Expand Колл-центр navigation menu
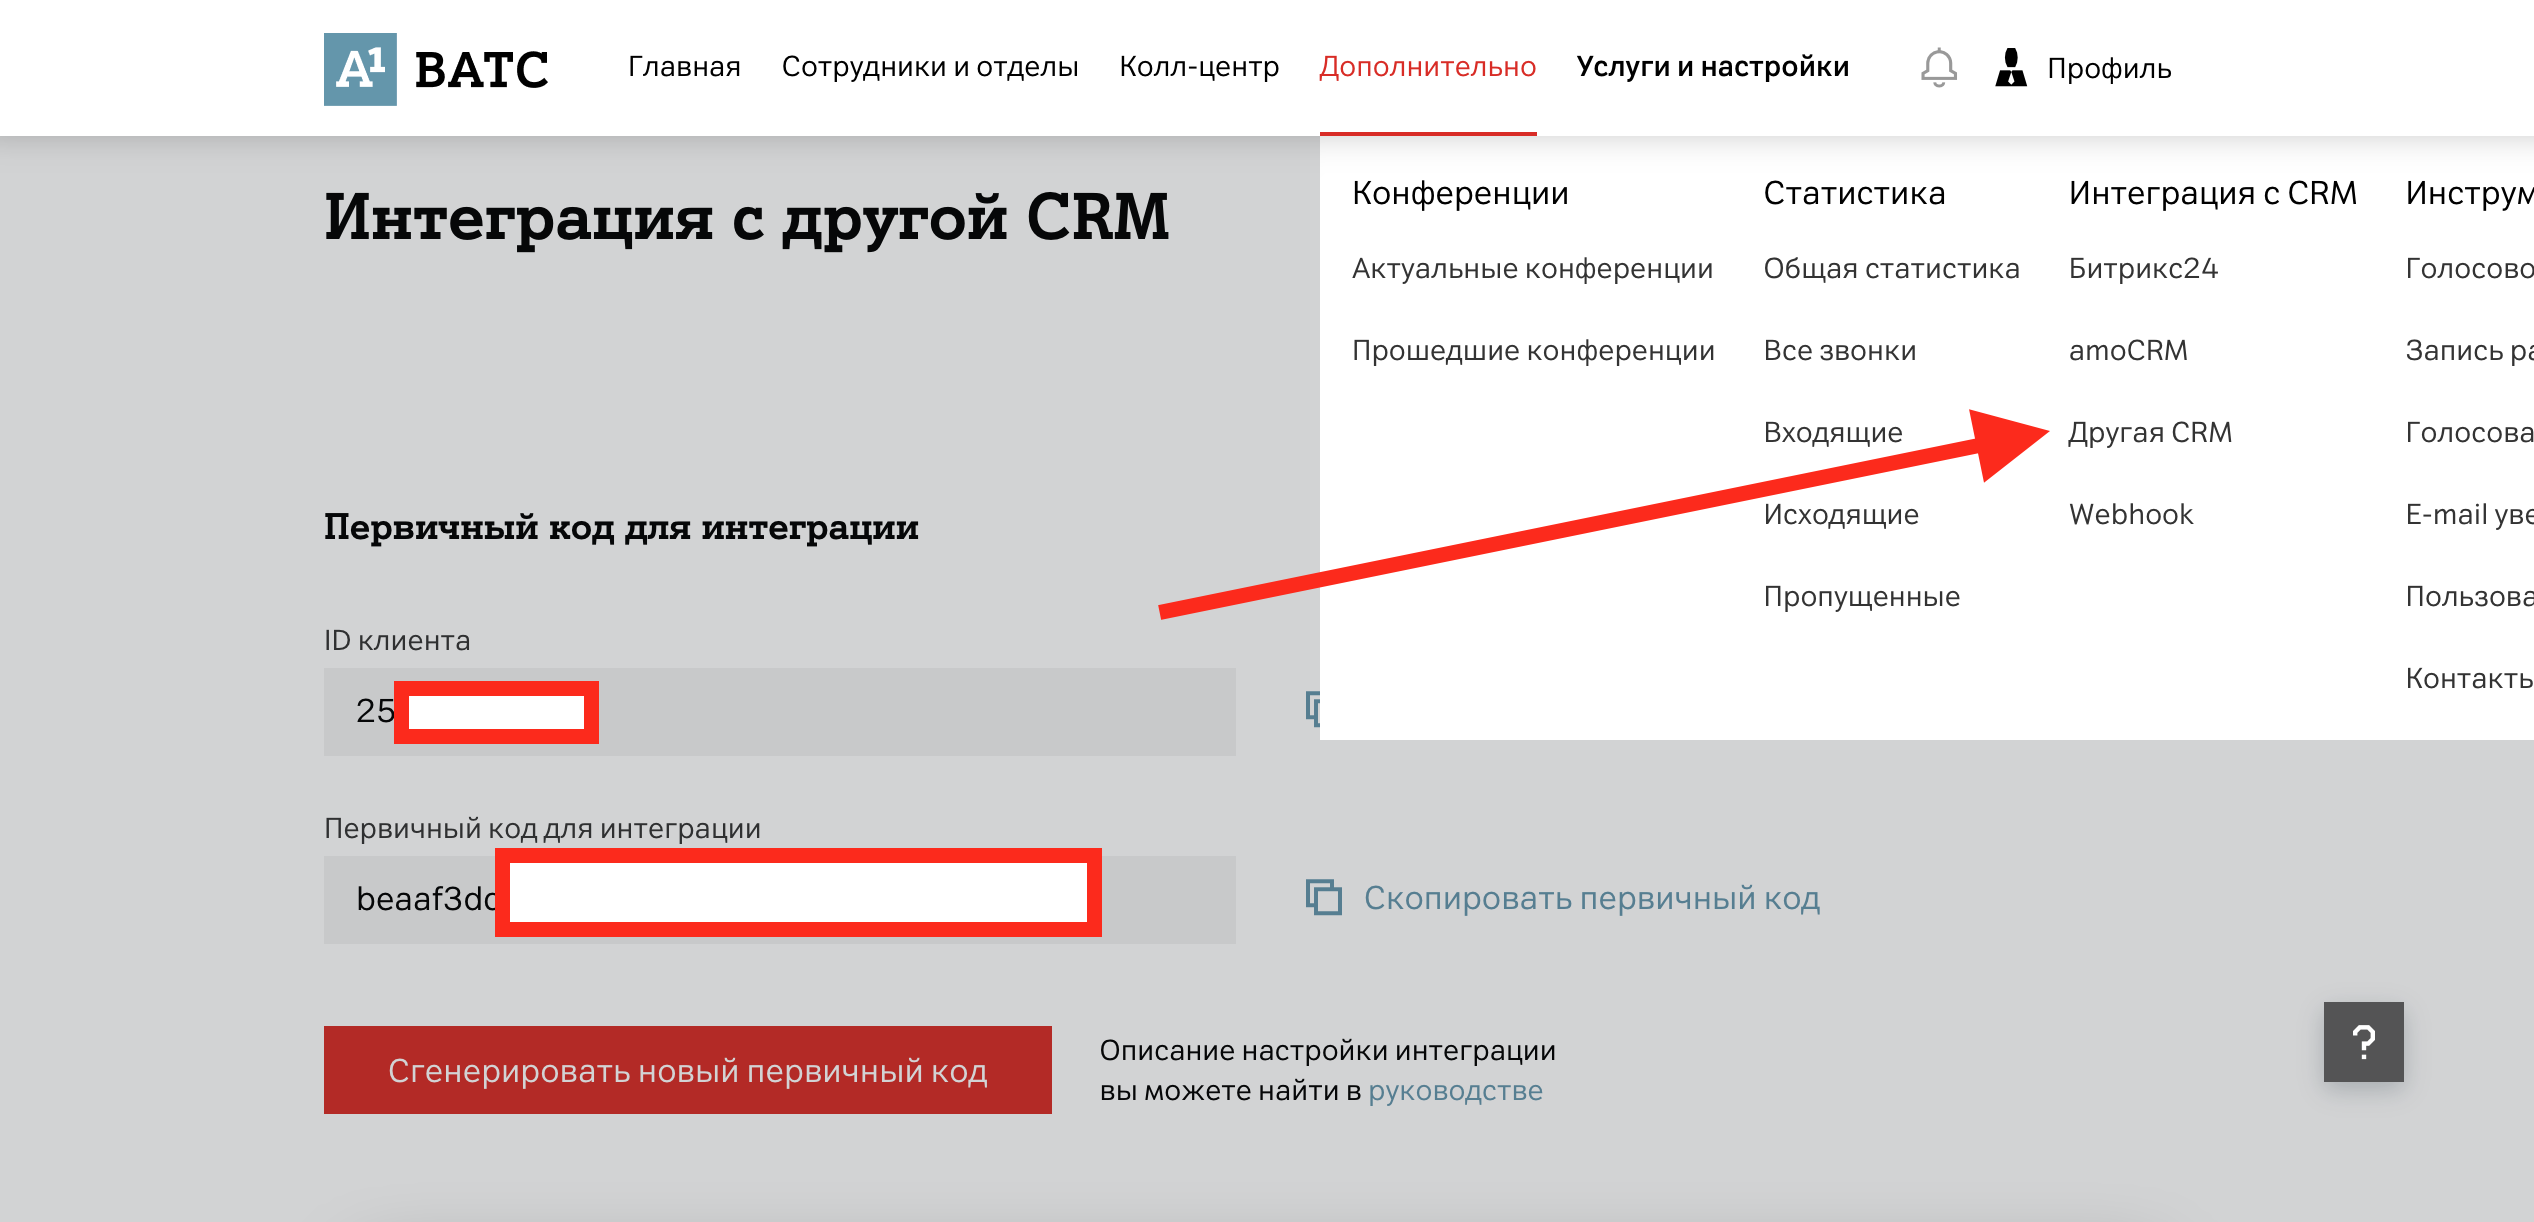Image resolution: width=2534 pixels, height=1222 pixels. (x=1198, y=67)
